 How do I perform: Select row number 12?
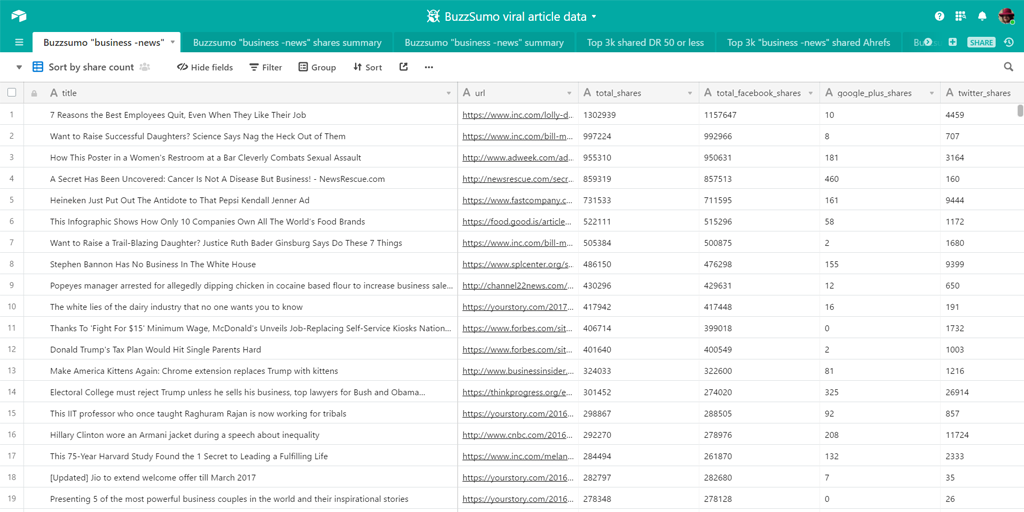click(11, 349)
